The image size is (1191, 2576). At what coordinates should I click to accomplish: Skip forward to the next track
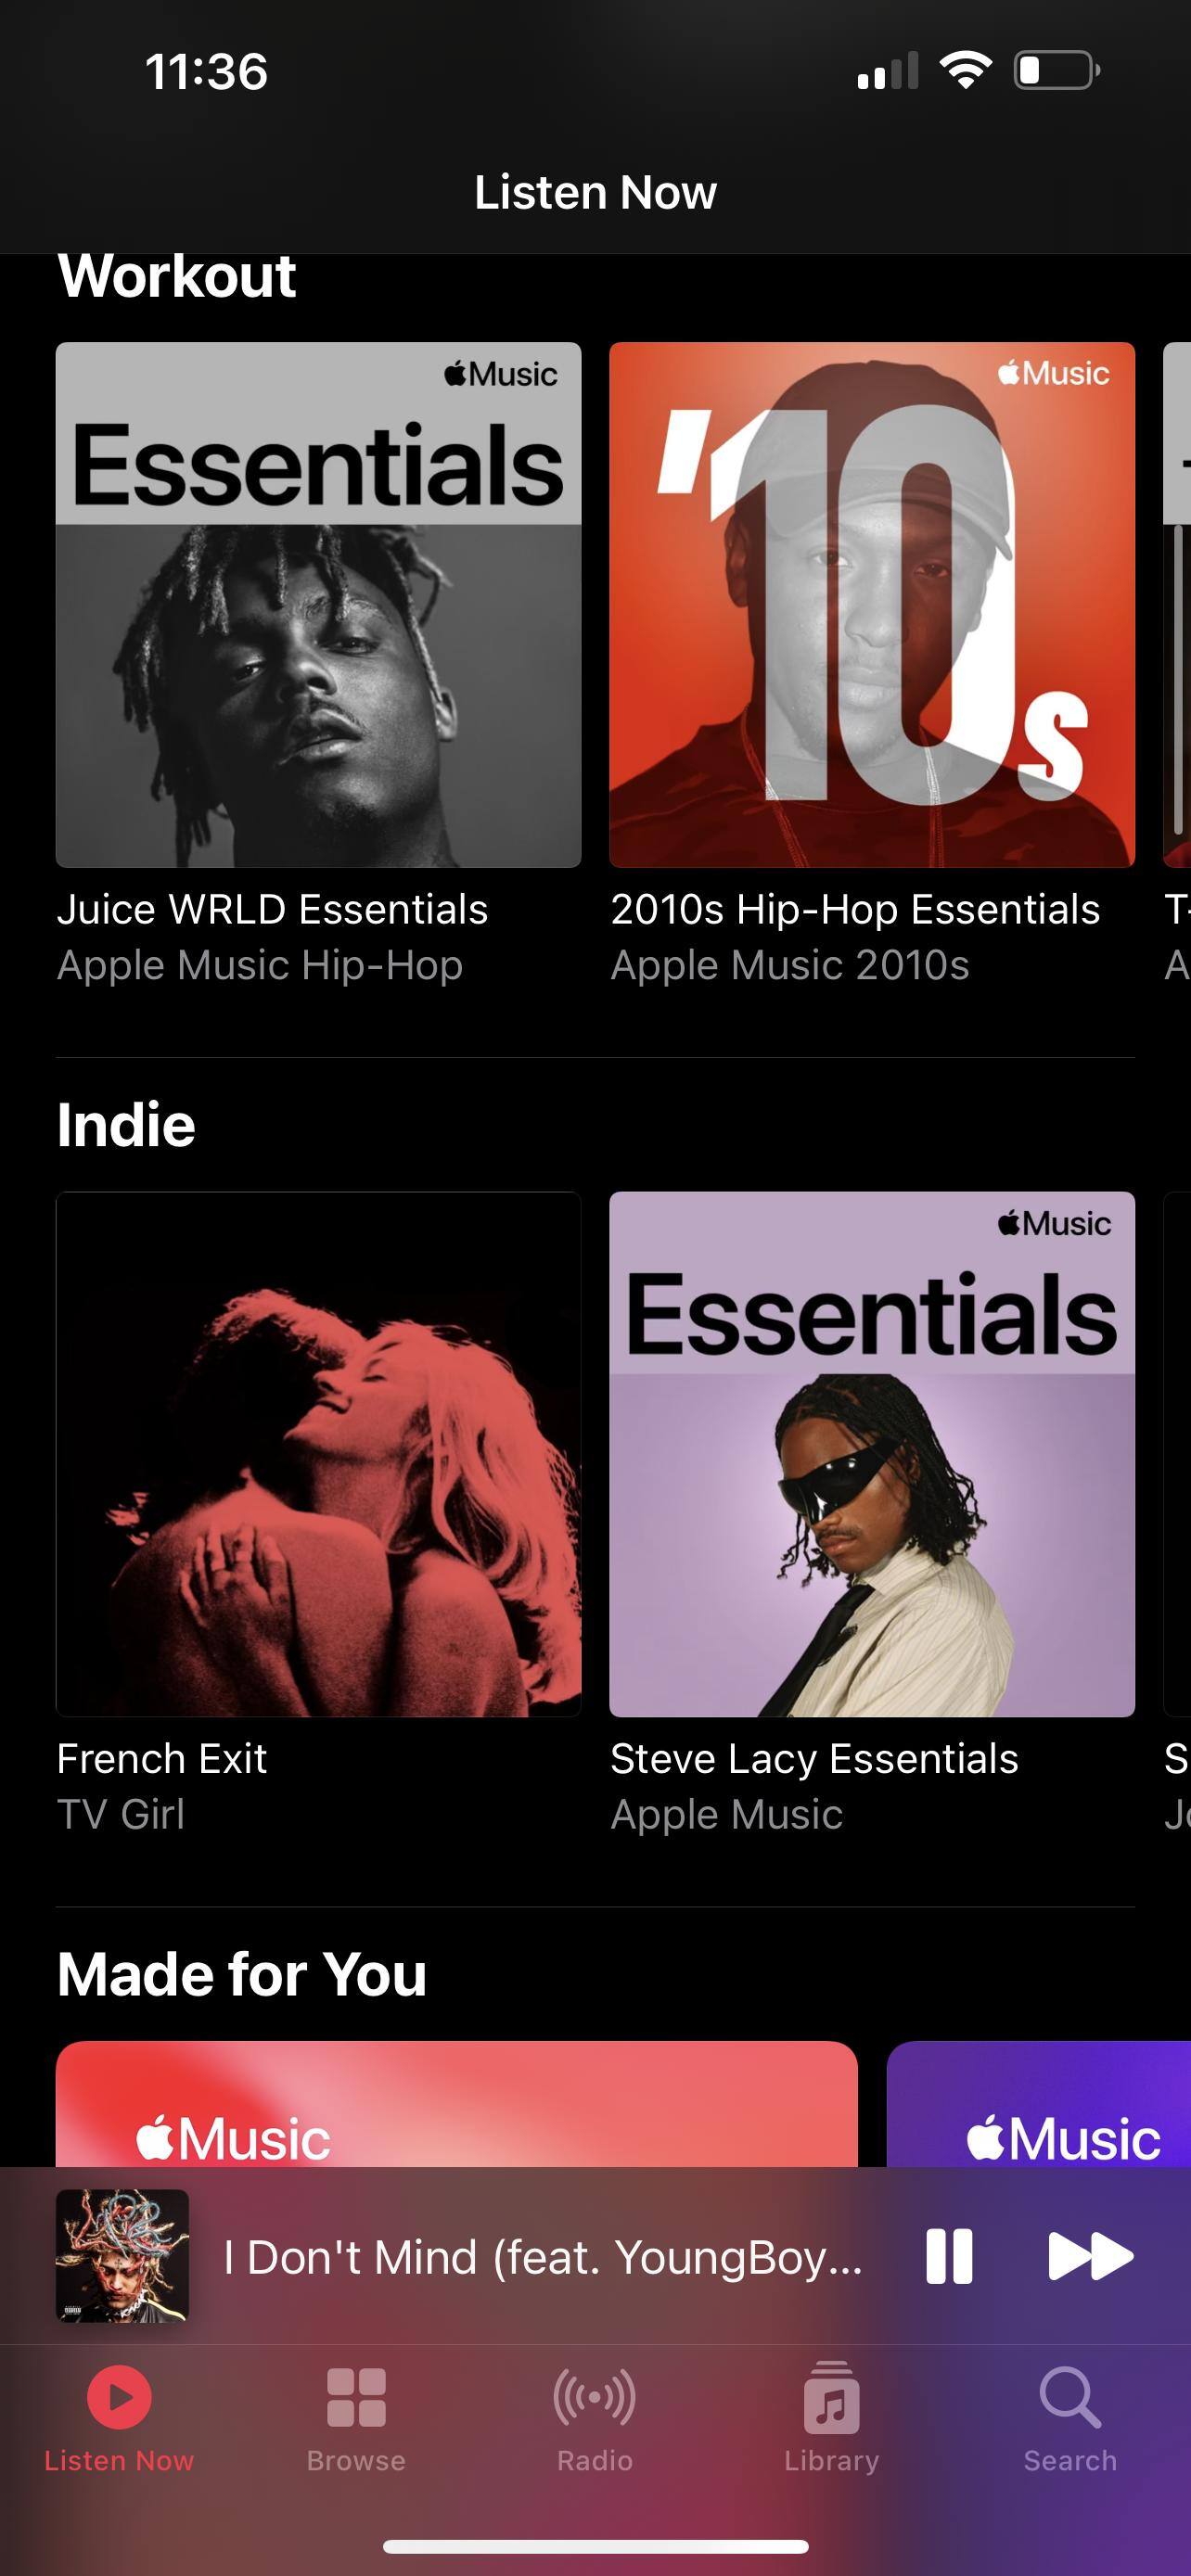[x=1090, y=2256]
